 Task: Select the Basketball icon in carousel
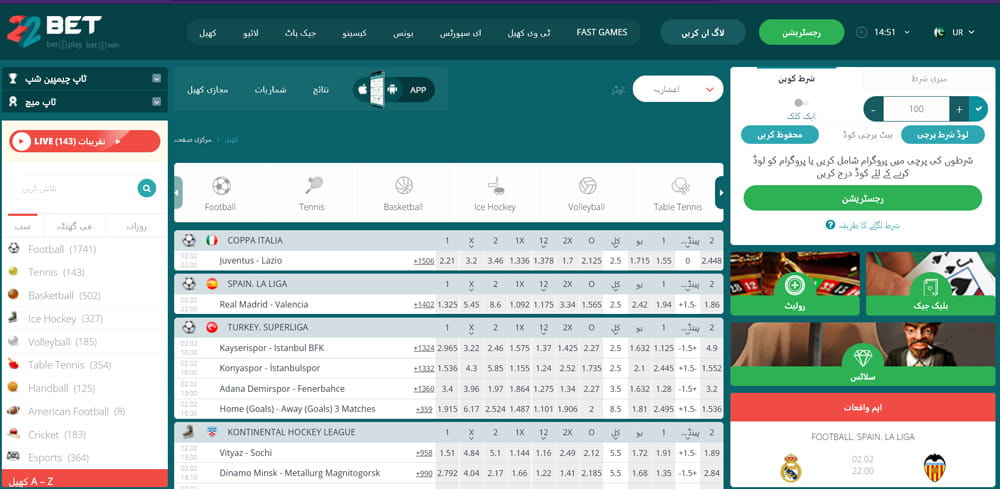(x=404, y=186)
